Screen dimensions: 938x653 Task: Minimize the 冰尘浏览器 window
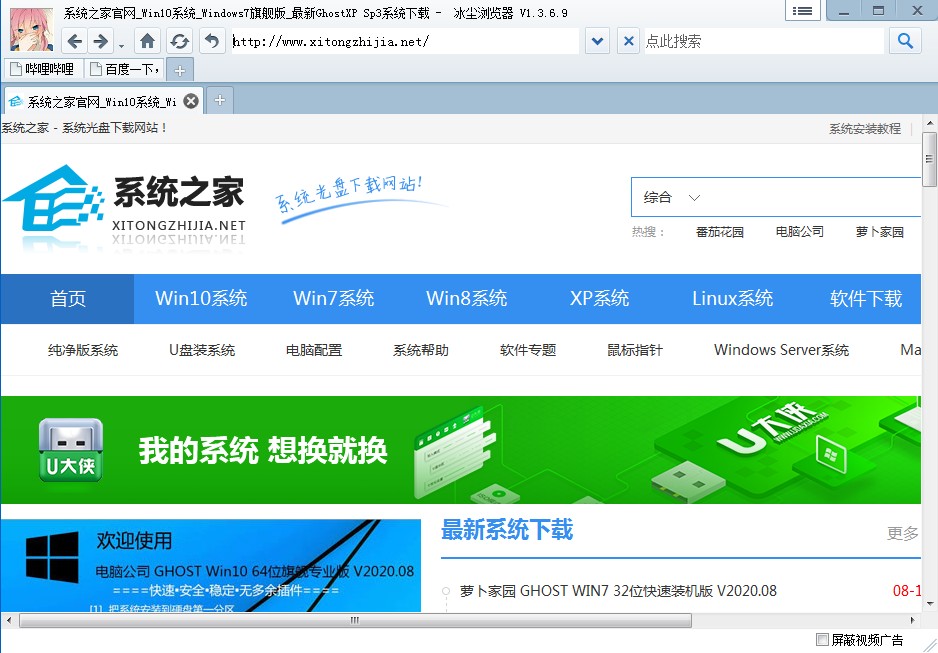click(843, 11)
